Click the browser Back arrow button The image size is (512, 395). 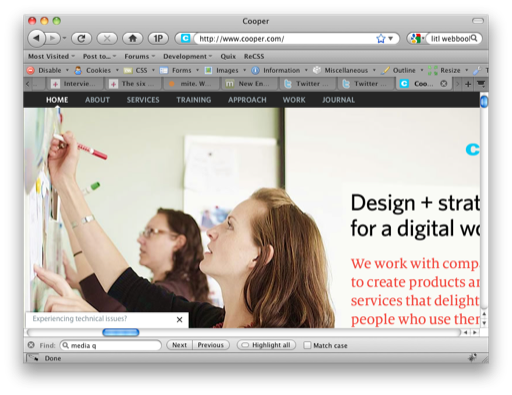click(36, 39)
